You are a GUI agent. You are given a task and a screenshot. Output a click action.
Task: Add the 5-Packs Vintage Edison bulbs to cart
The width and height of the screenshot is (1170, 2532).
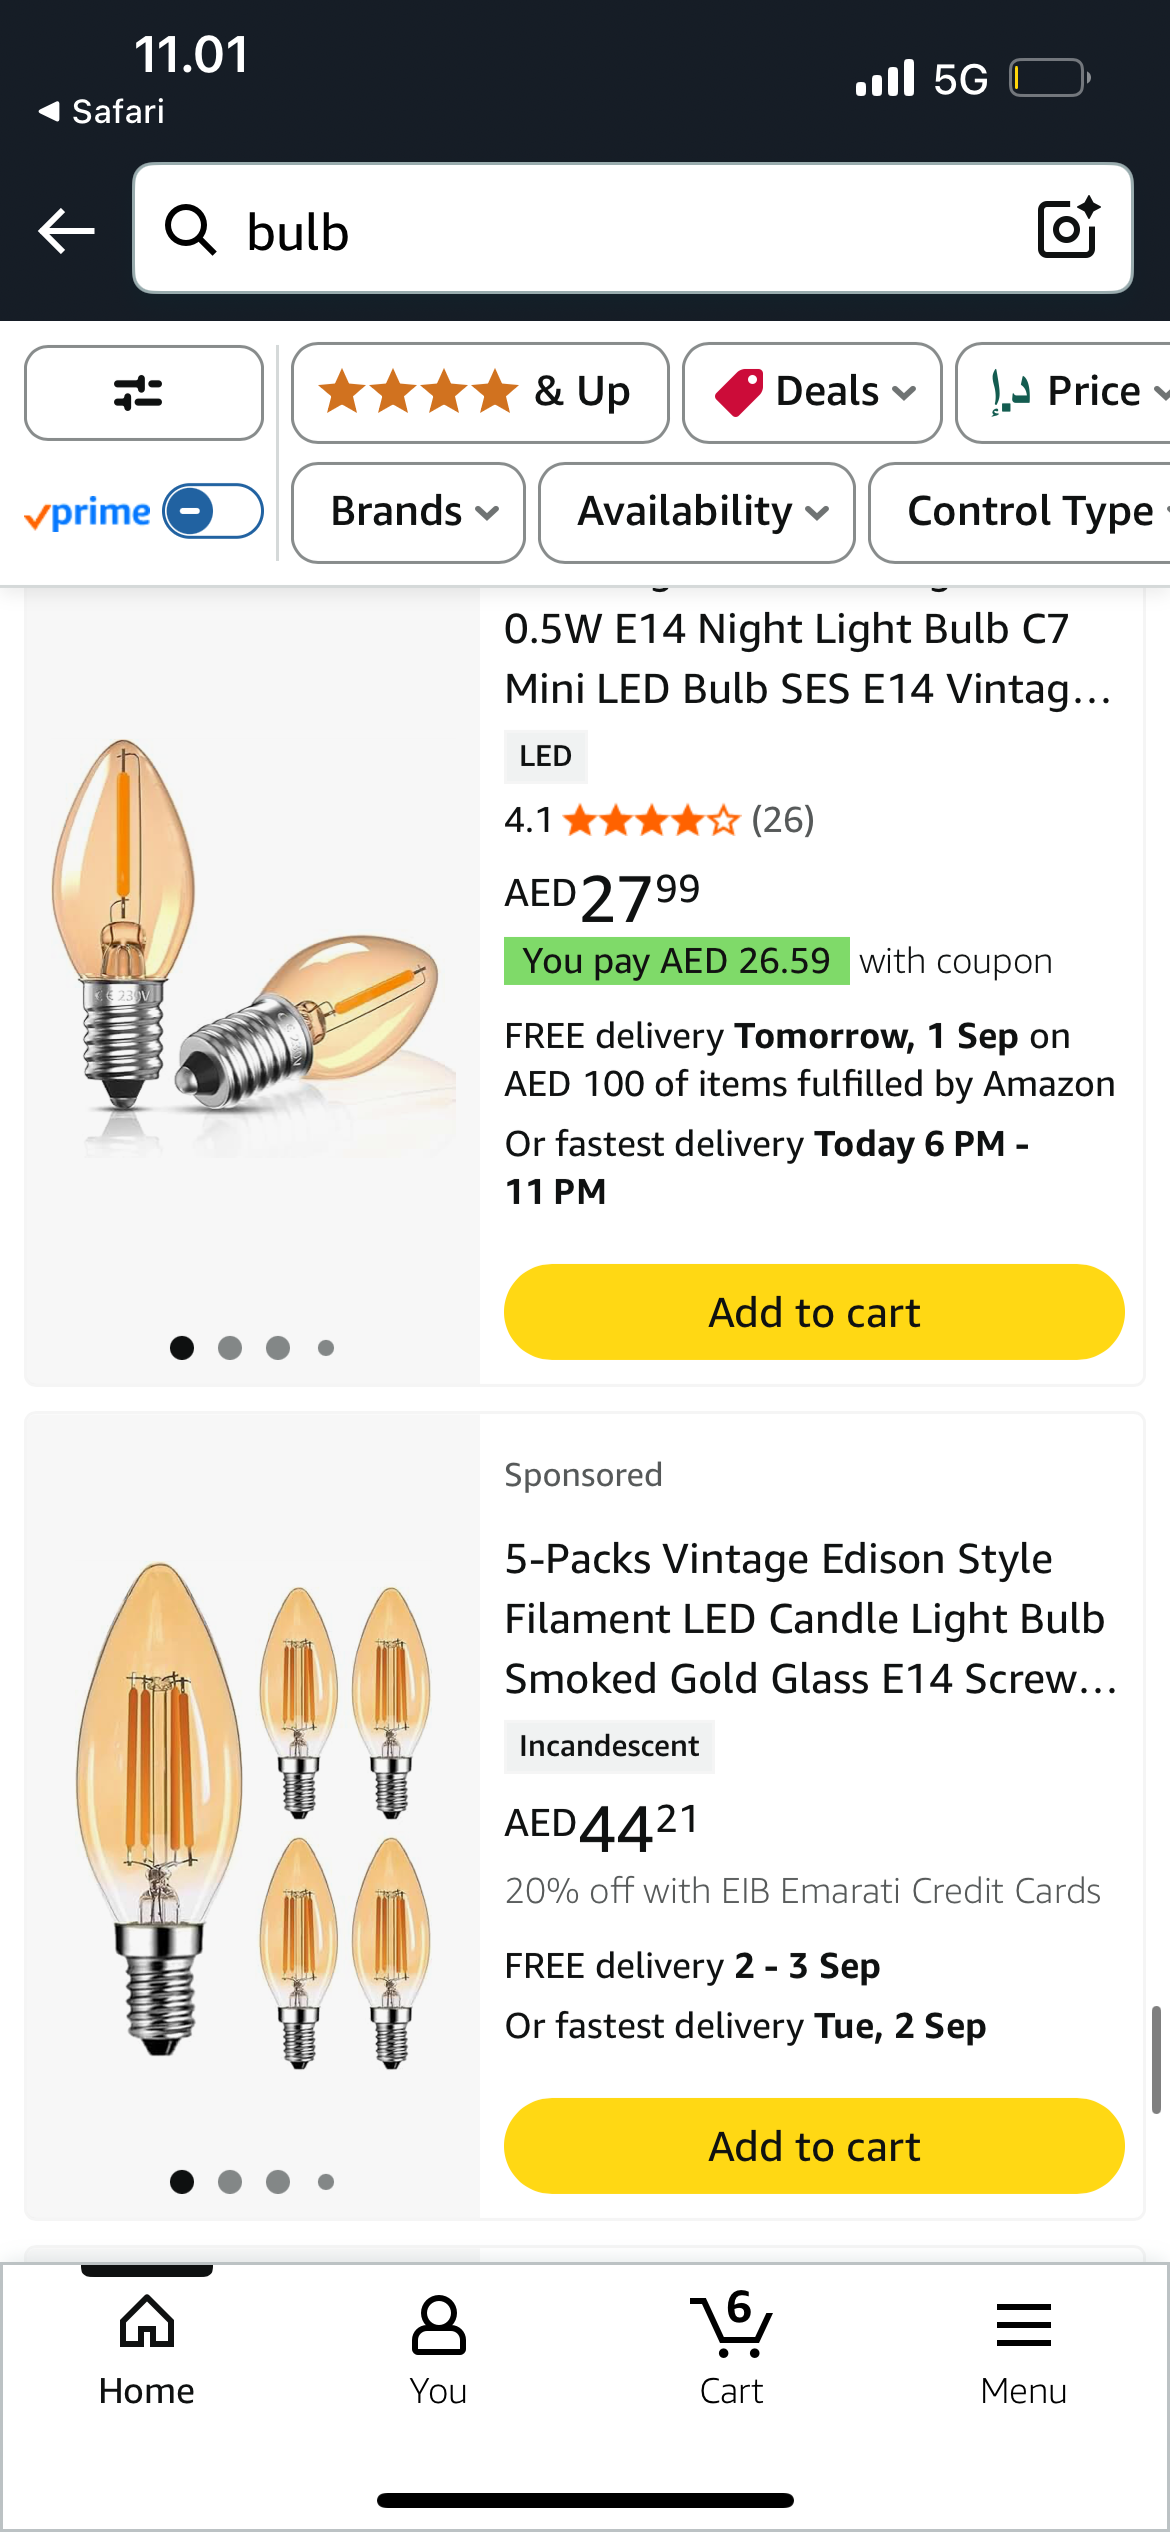tap(813, 2146)
